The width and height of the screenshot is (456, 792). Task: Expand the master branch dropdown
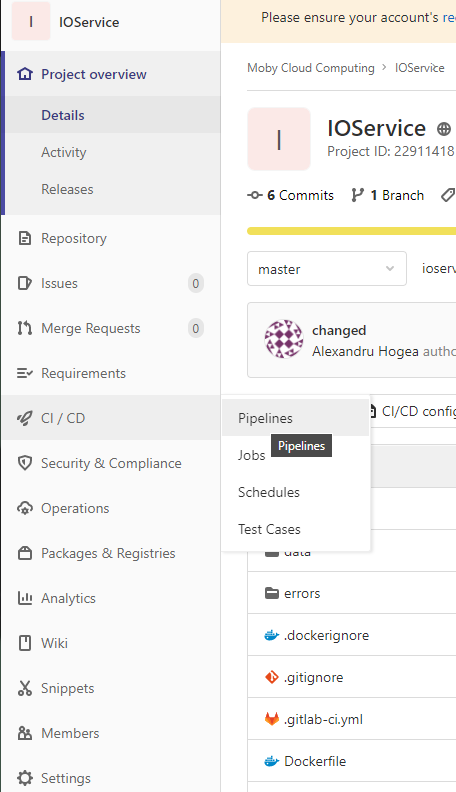point(327,269)
